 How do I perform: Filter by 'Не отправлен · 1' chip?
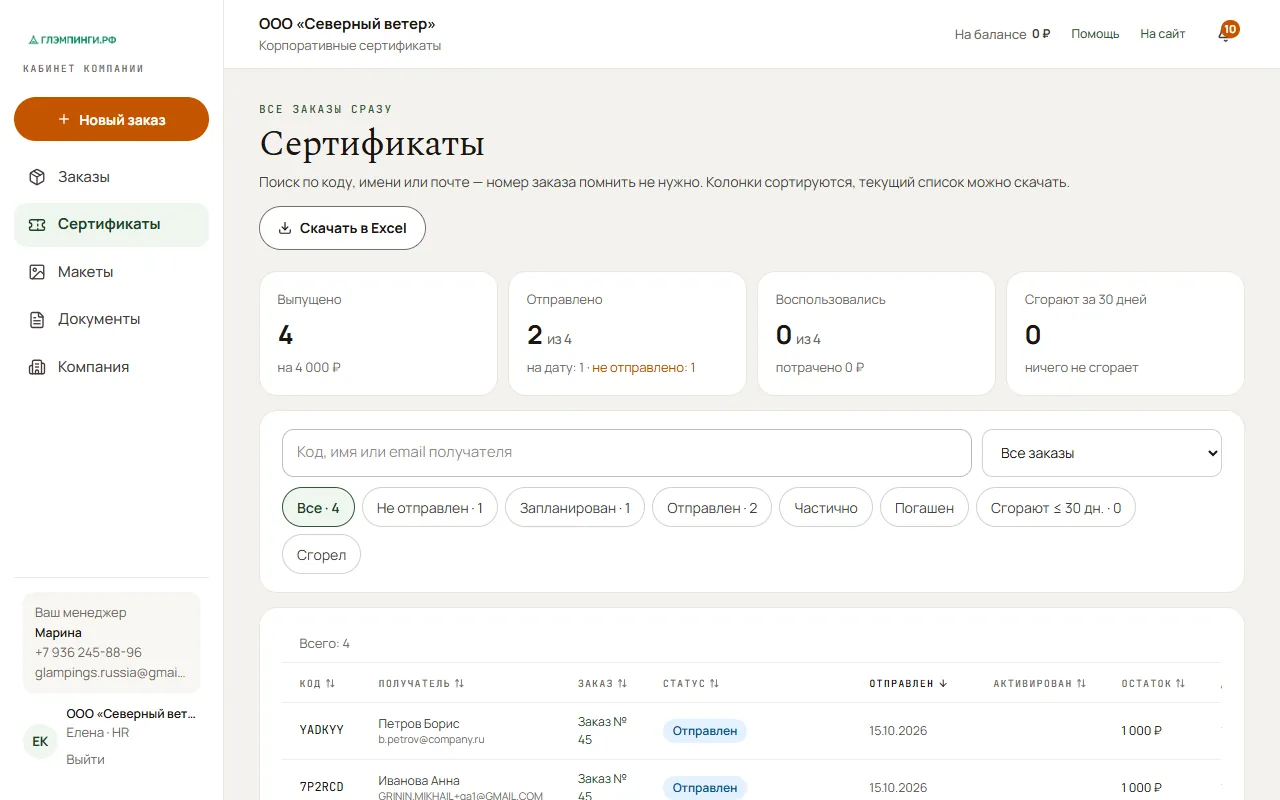click(429, 508)
